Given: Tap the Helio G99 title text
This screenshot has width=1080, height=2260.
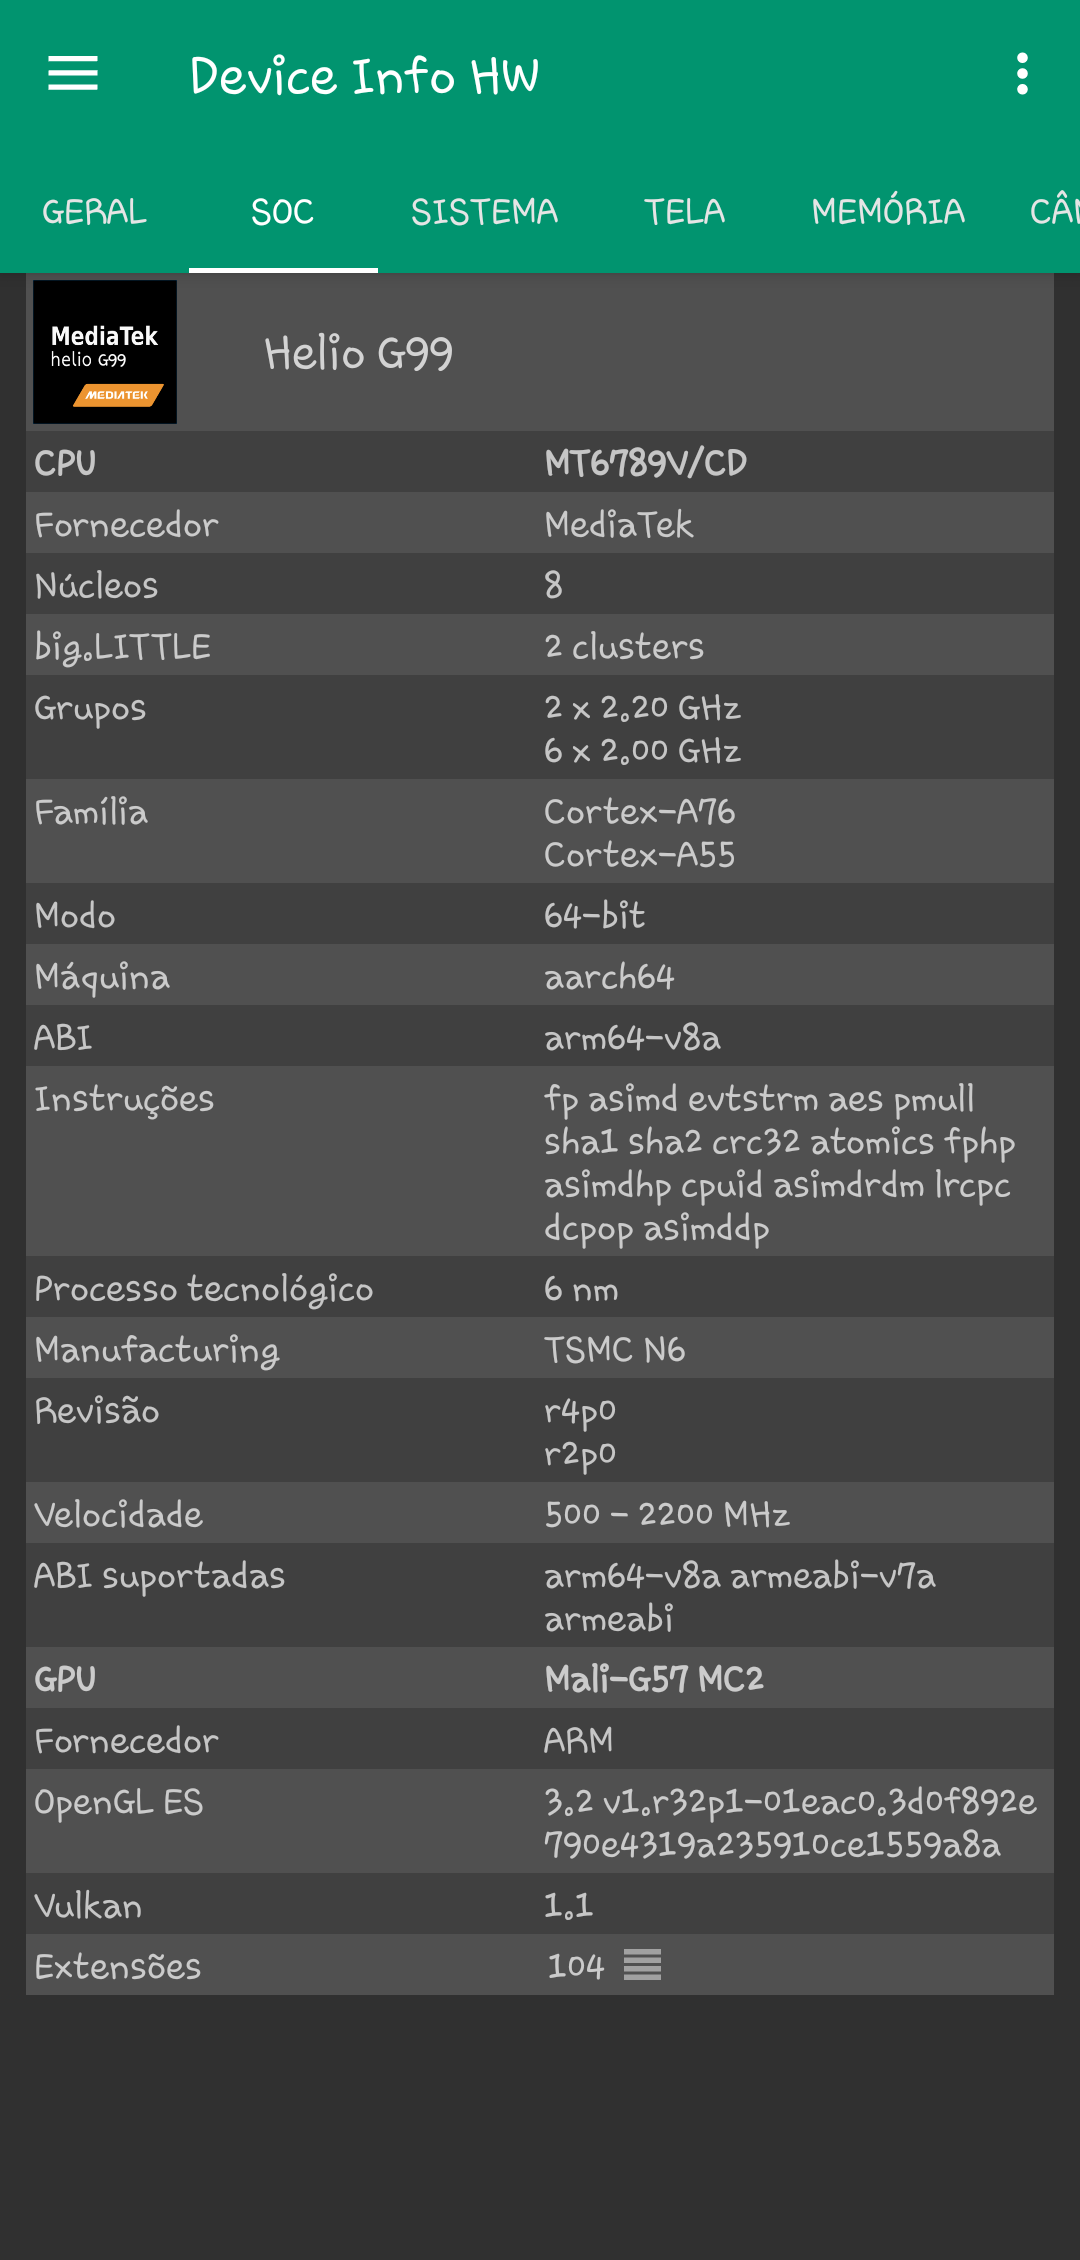Looking at the screenshot, I should click(x=358, y=354).
